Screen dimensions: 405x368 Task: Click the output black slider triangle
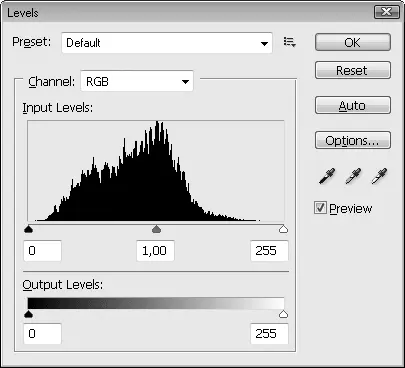click(29, 314)
